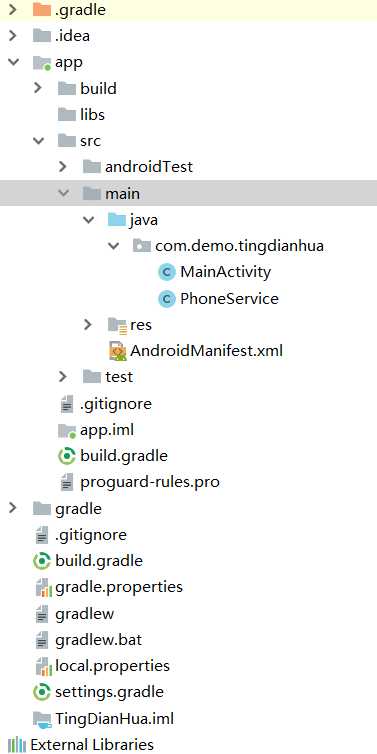
Task: Click the MainActivity class icon
Action: click(x=166, y=273)
